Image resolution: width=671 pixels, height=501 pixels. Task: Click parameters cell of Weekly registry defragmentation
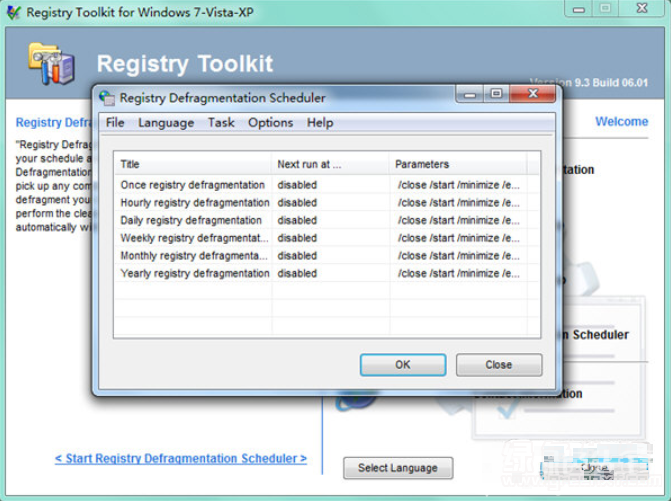[458, 238]
